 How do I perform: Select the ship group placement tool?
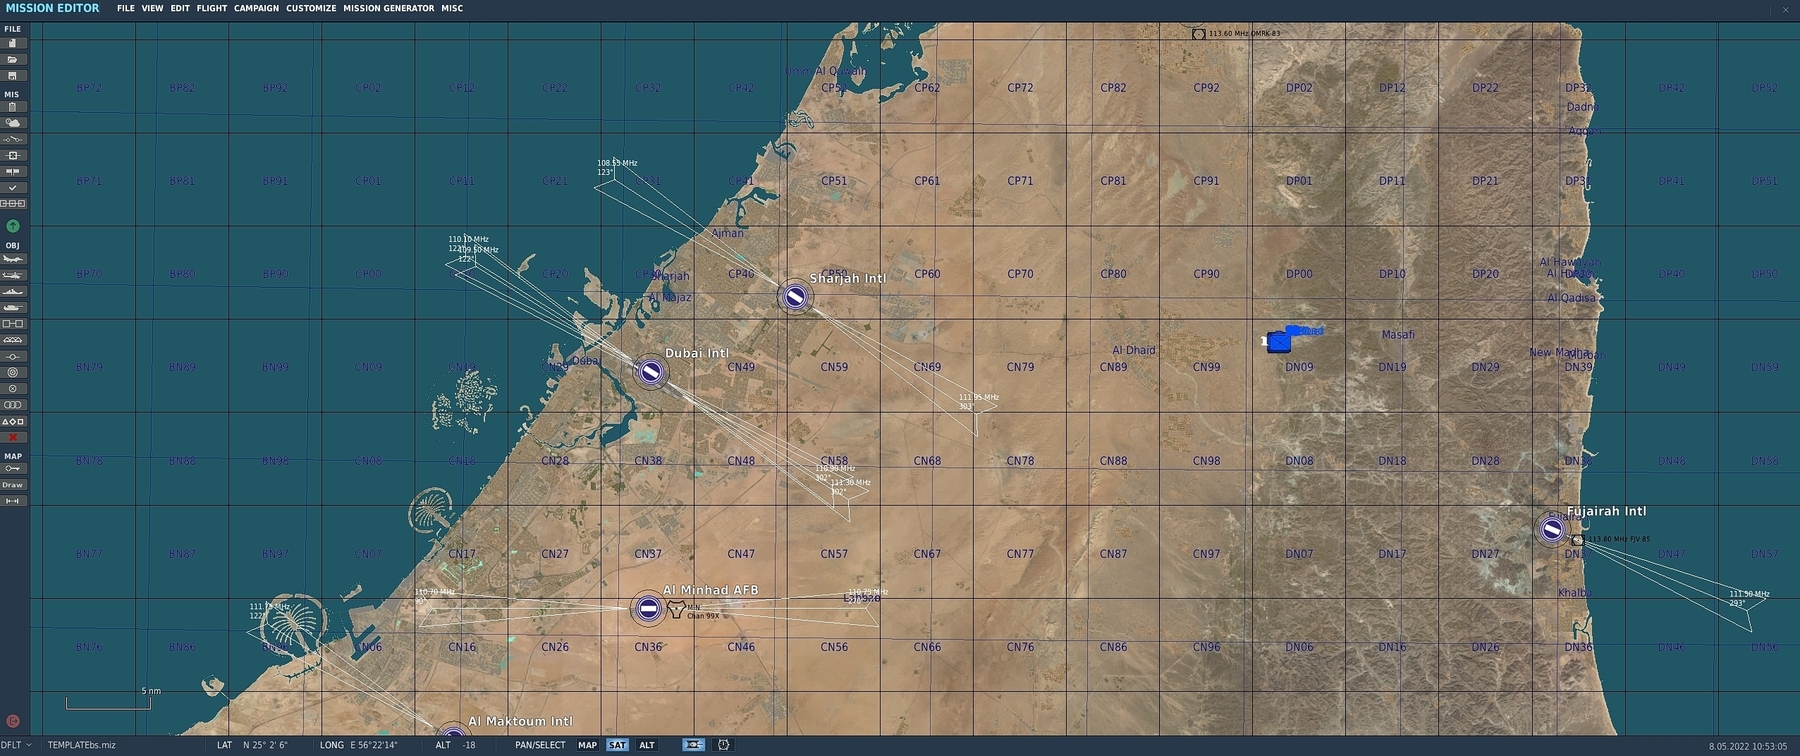pyautogui.click(x=13, y=292)
